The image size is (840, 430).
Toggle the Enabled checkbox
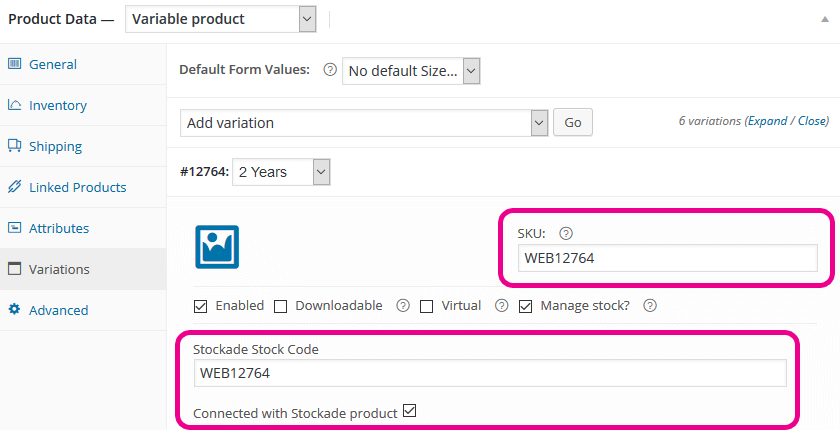tap(200, 306)
